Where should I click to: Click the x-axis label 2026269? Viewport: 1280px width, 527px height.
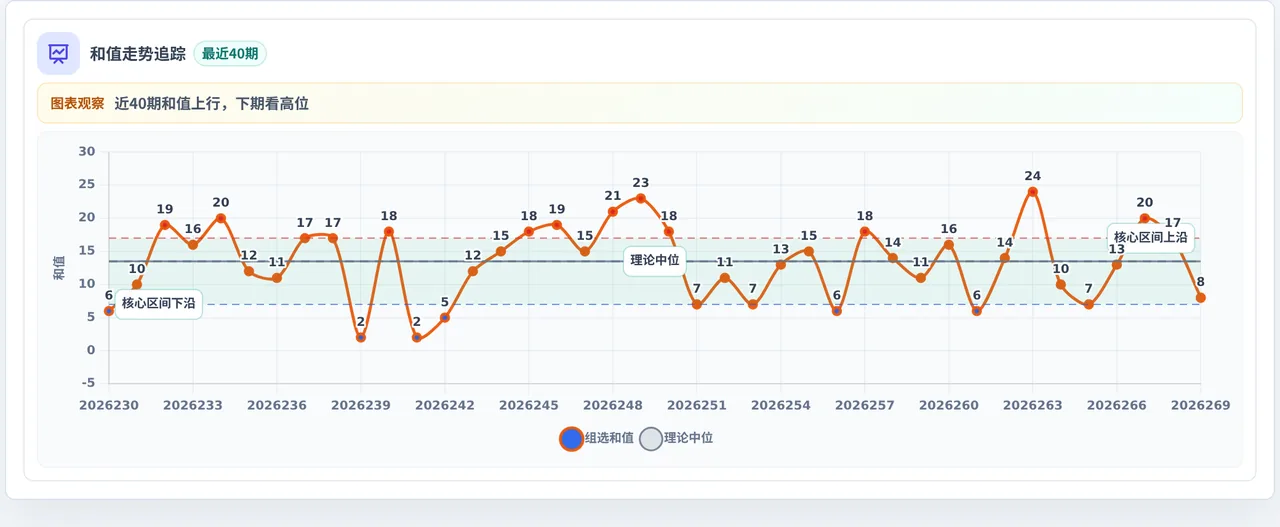[x=1201, y=405]
